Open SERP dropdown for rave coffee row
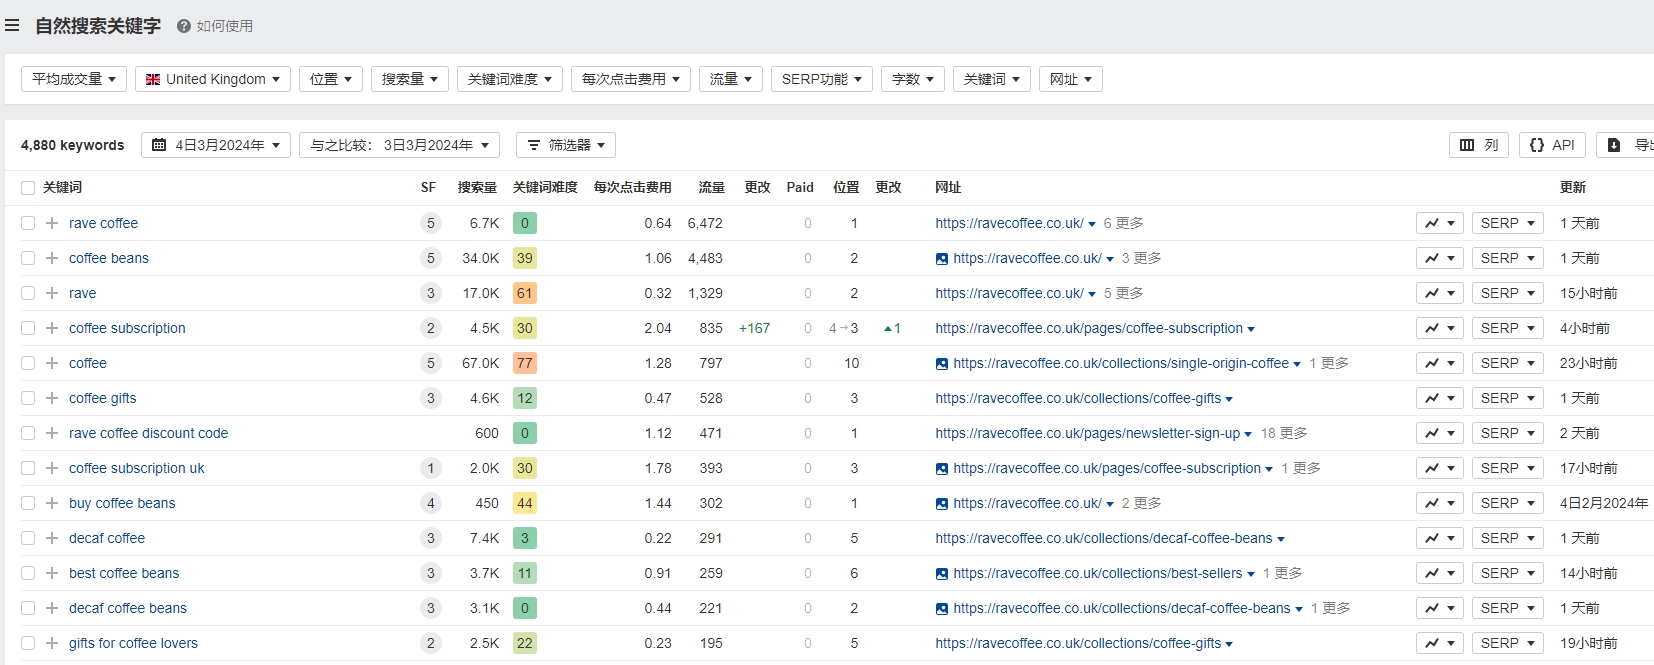 tap(1508, 223)
